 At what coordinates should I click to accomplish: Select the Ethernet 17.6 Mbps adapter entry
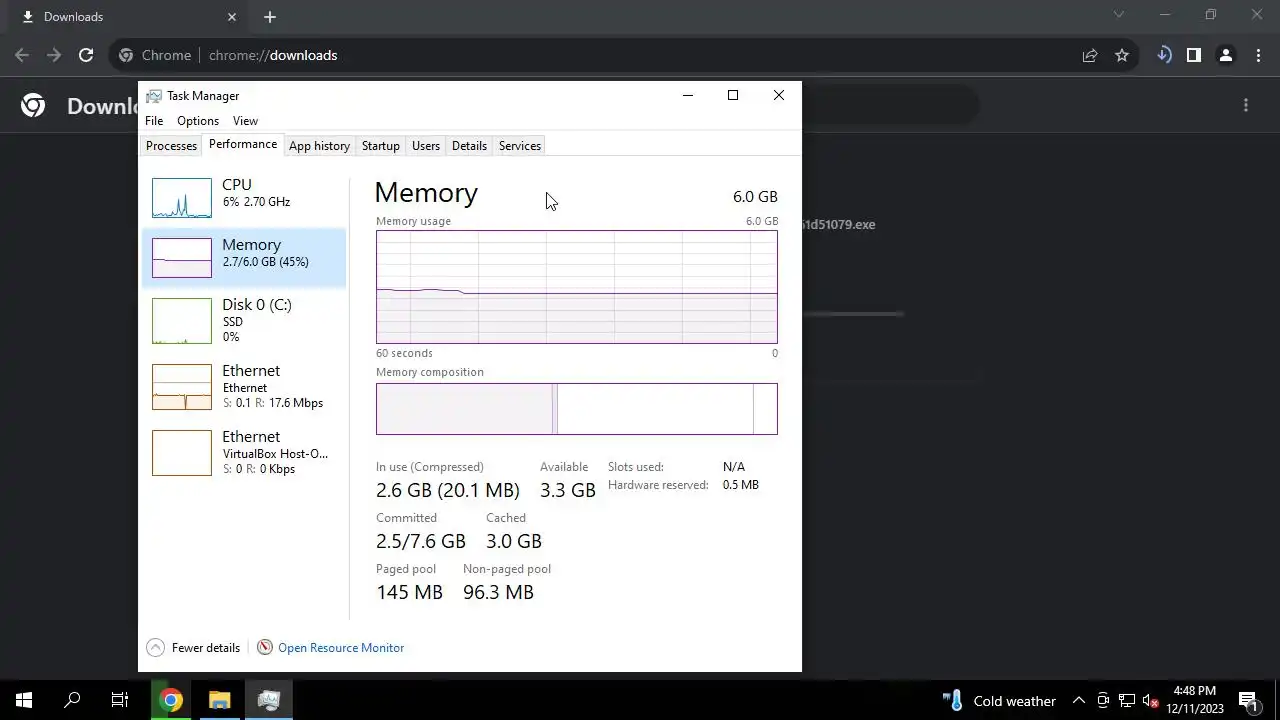244,386
